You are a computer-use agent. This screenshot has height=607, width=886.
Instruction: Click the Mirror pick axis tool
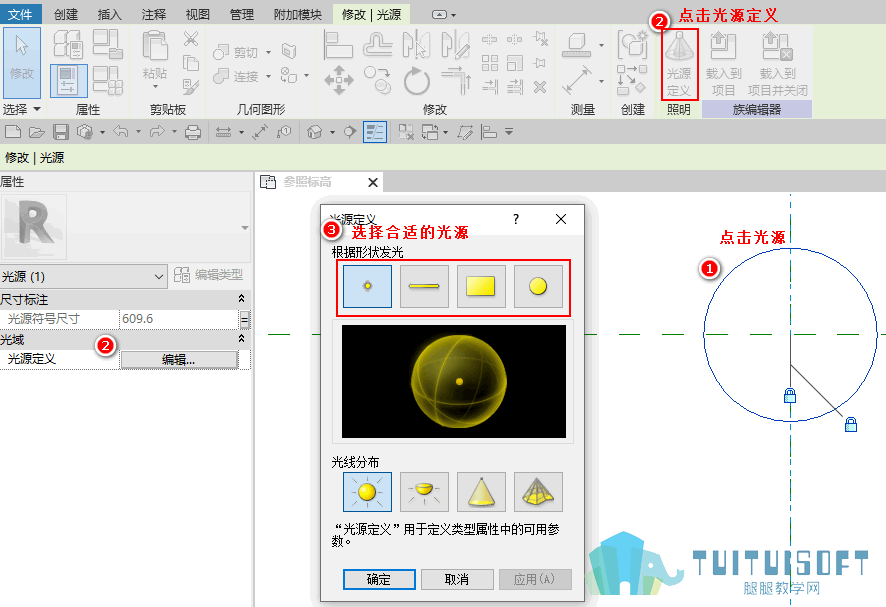[x=416, y=45]
